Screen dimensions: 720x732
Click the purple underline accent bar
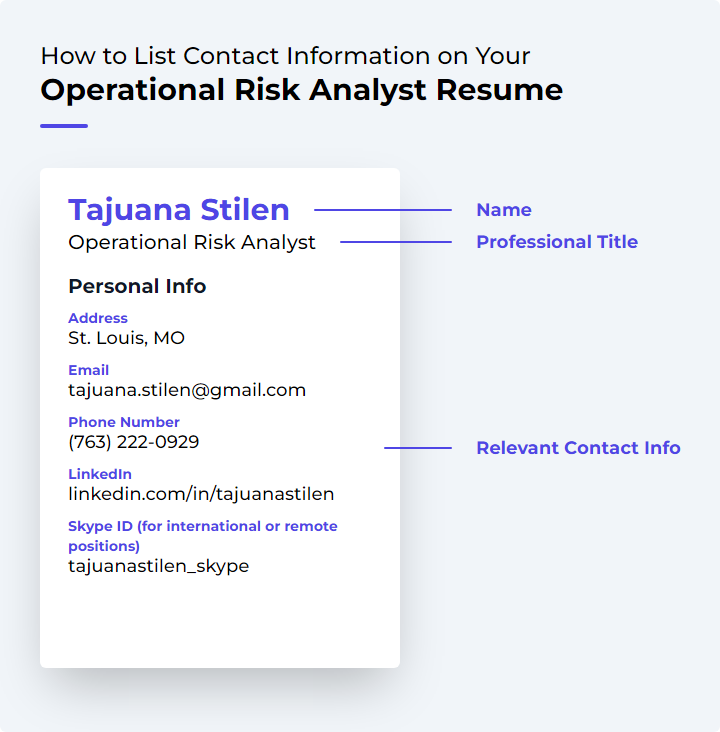click(x=64, y=126)
